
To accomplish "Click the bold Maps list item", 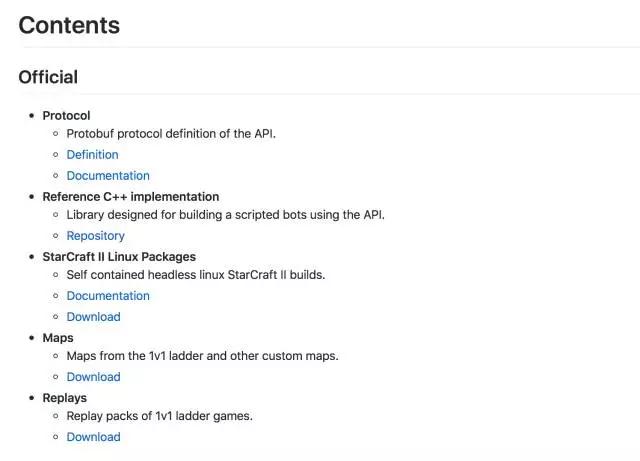I will click(x=58, y=338).
